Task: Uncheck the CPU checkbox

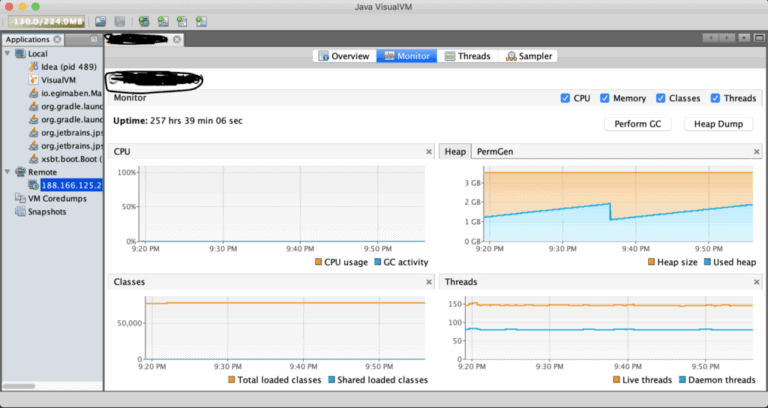Action: point(566,98)
